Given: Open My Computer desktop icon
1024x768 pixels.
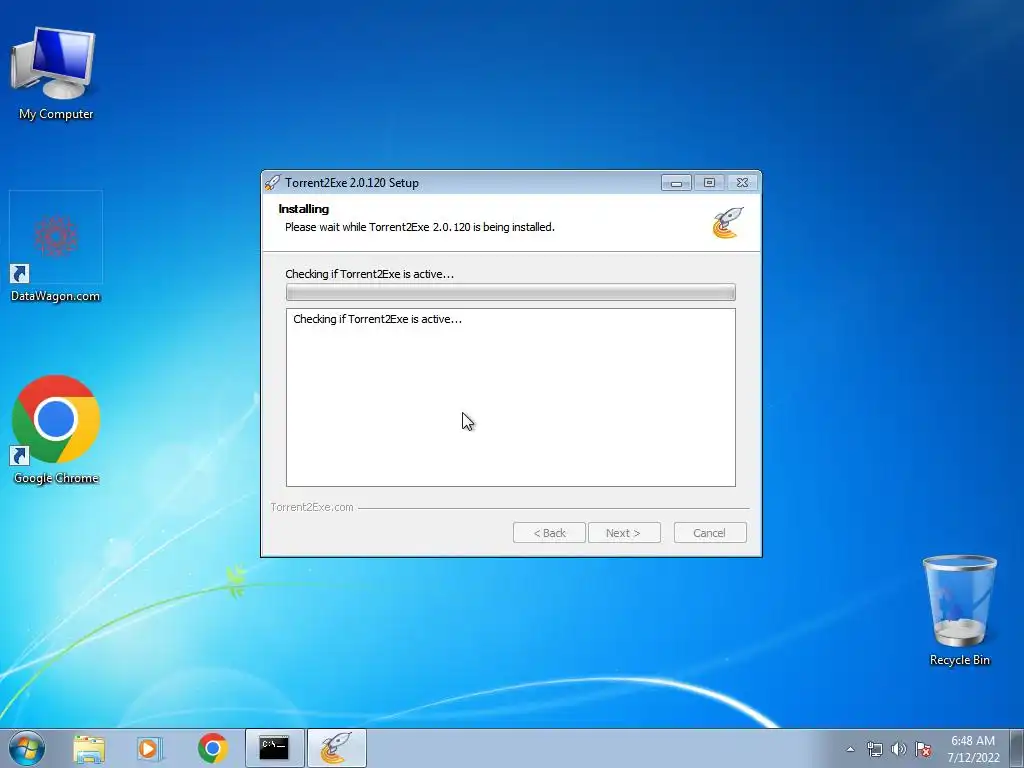Looking at the screenshot, I should [56, 74].
